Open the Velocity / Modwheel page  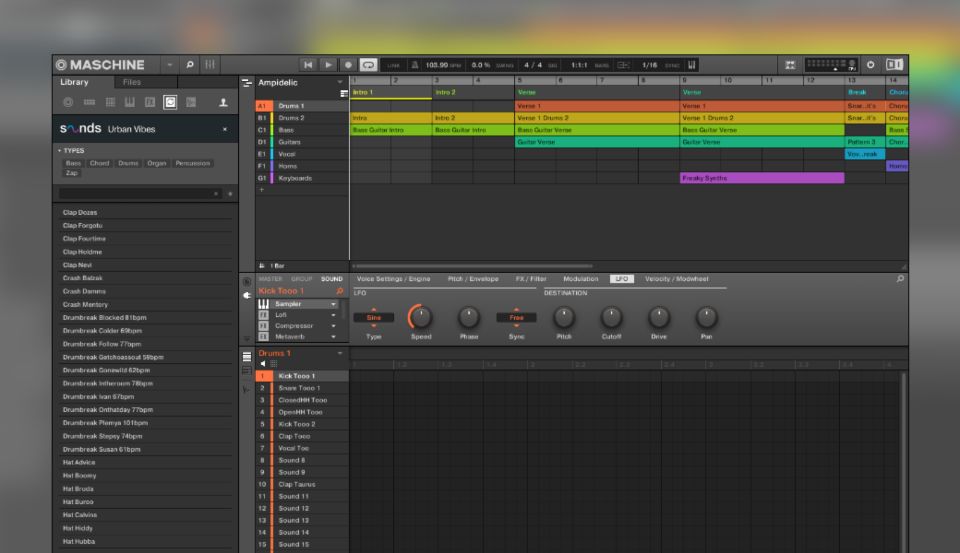(677, 279)
